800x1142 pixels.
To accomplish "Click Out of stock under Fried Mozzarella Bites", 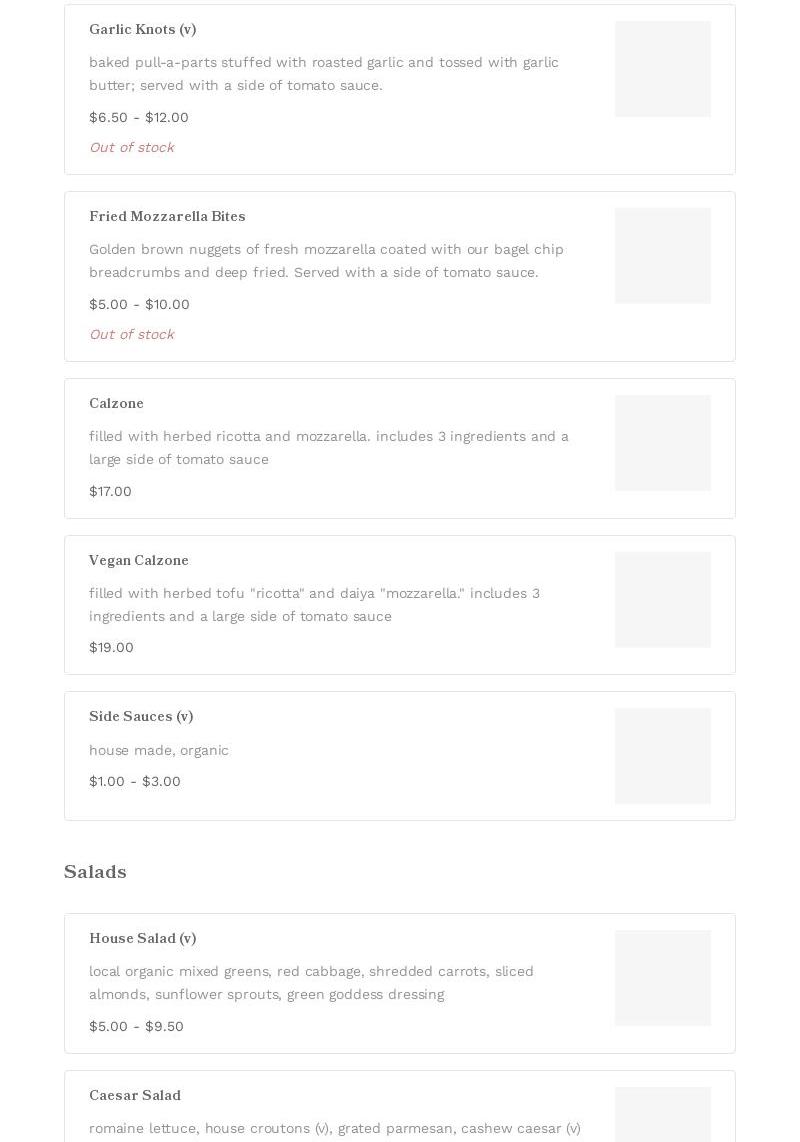I will (132, 334).
